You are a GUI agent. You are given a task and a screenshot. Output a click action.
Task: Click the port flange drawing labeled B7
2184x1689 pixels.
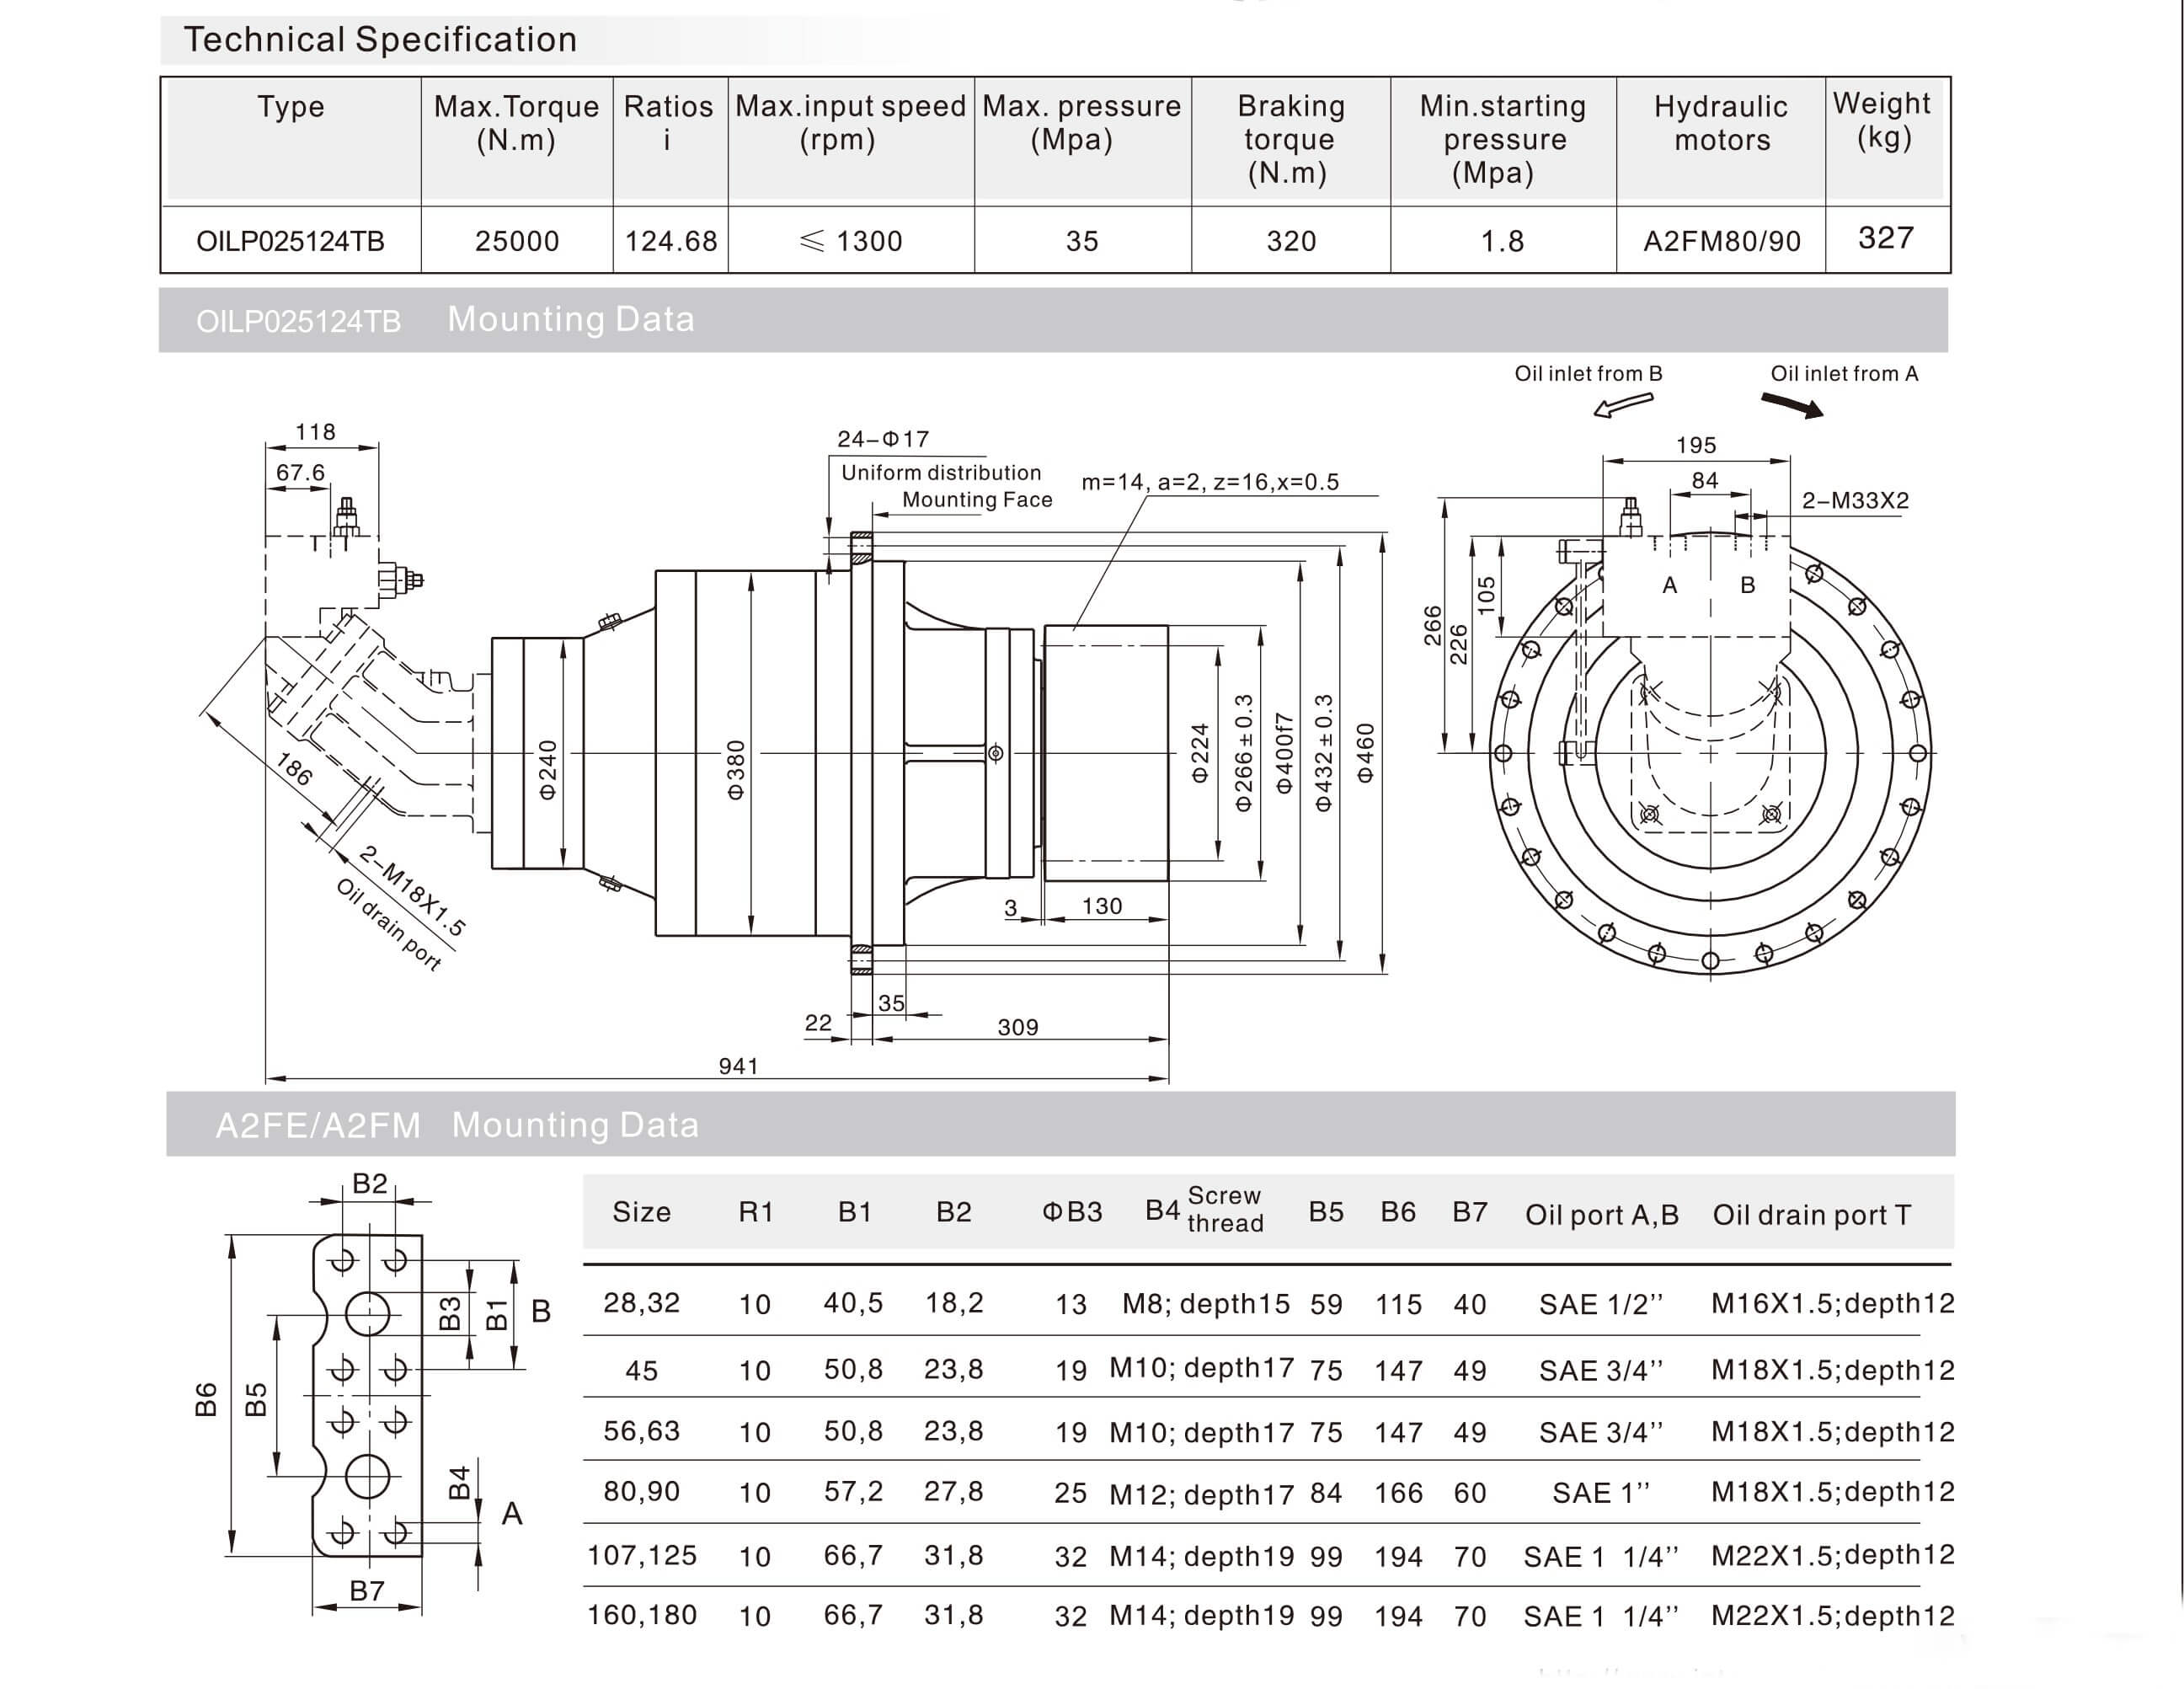click(367, 1395)
